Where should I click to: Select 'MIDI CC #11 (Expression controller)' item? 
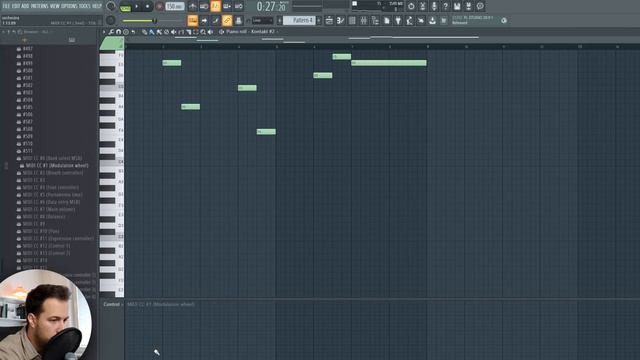click(58, 238)
